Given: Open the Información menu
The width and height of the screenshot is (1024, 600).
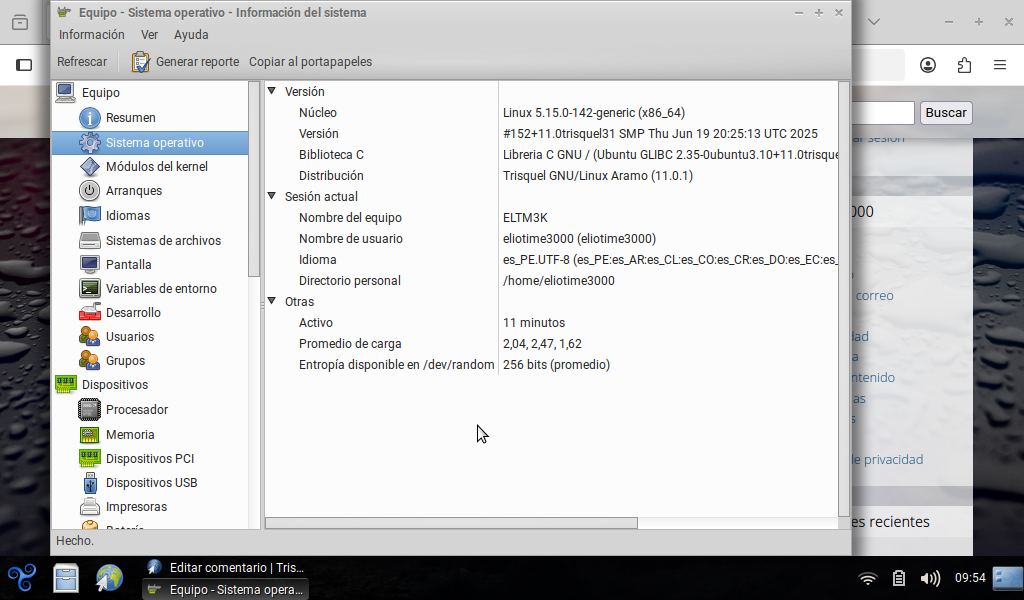Looking at the screenshot, I should [91, 35].
